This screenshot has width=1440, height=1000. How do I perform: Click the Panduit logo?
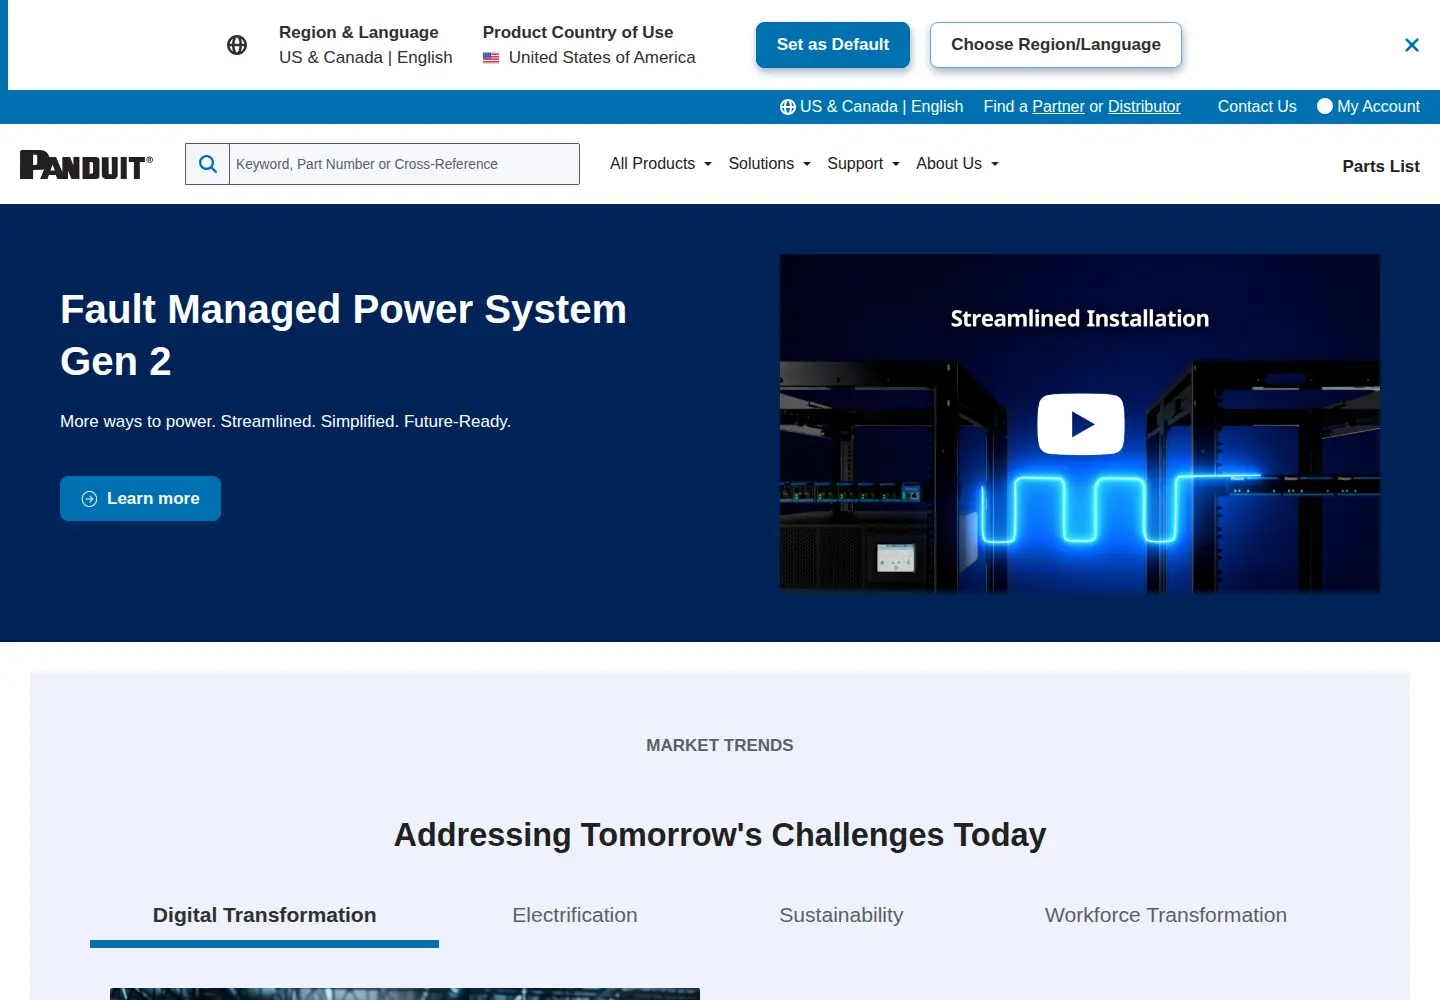pos(86,165)
